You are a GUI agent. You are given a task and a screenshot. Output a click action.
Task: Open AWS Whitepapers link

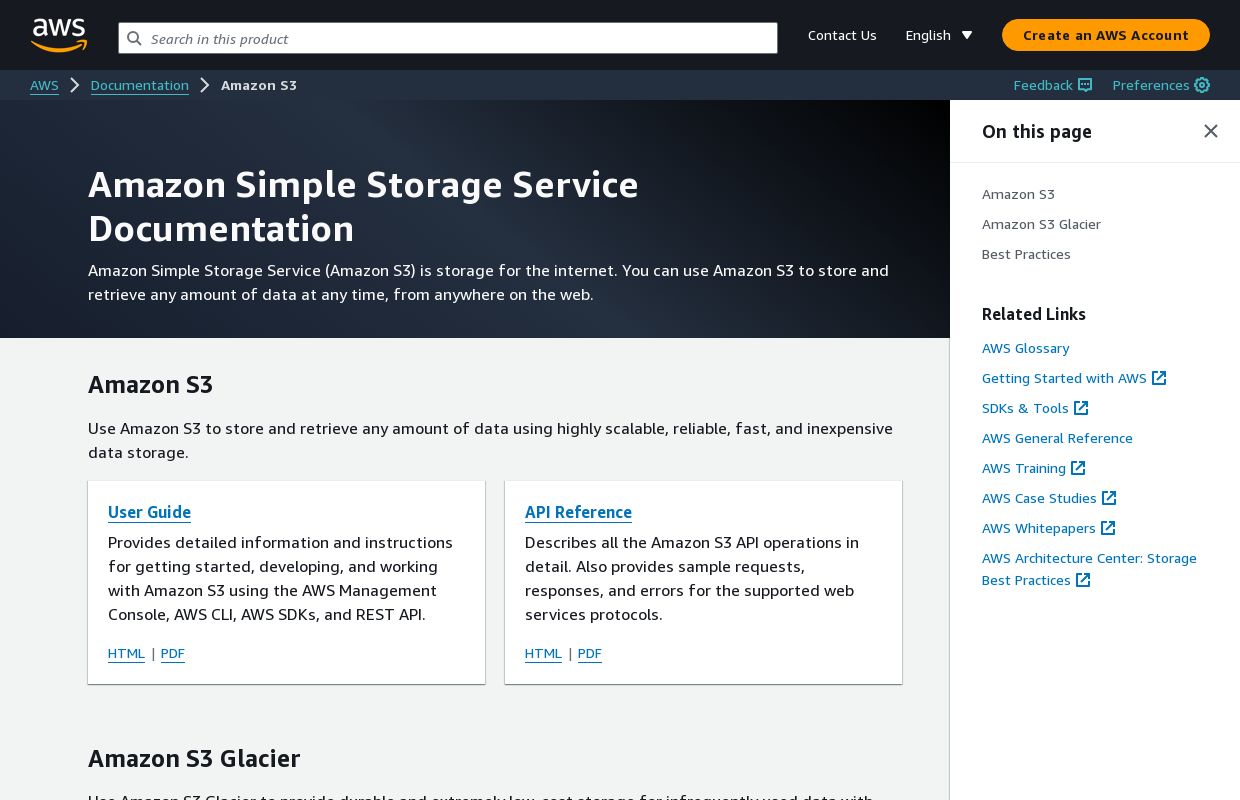pos(1039,528)
